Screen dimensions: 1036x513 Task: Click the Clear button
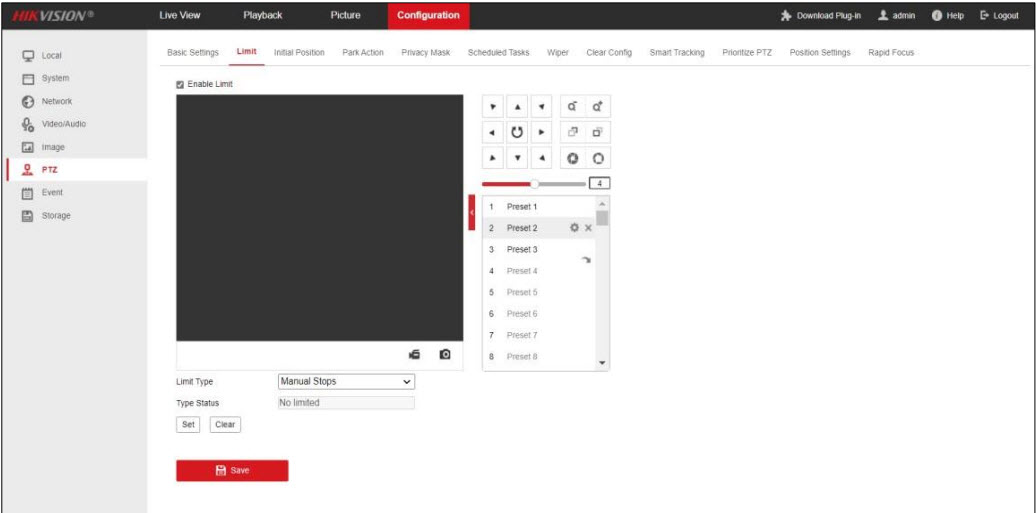tap(225, 424)
